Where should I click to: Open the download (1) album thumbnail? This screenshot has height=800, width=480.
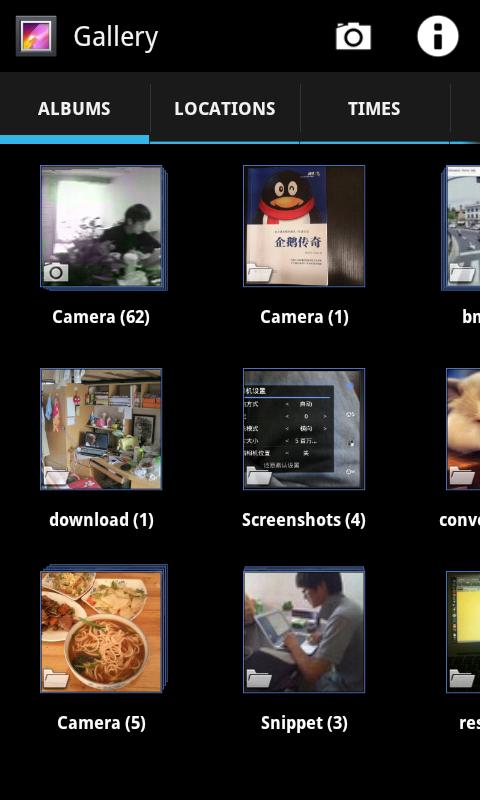coord(101,429)
